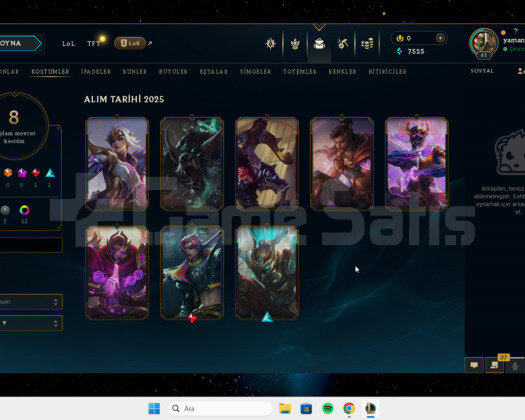Select the skin with rider on purple lizard
This screenshot has width=525, height=420.
[267, 163]
